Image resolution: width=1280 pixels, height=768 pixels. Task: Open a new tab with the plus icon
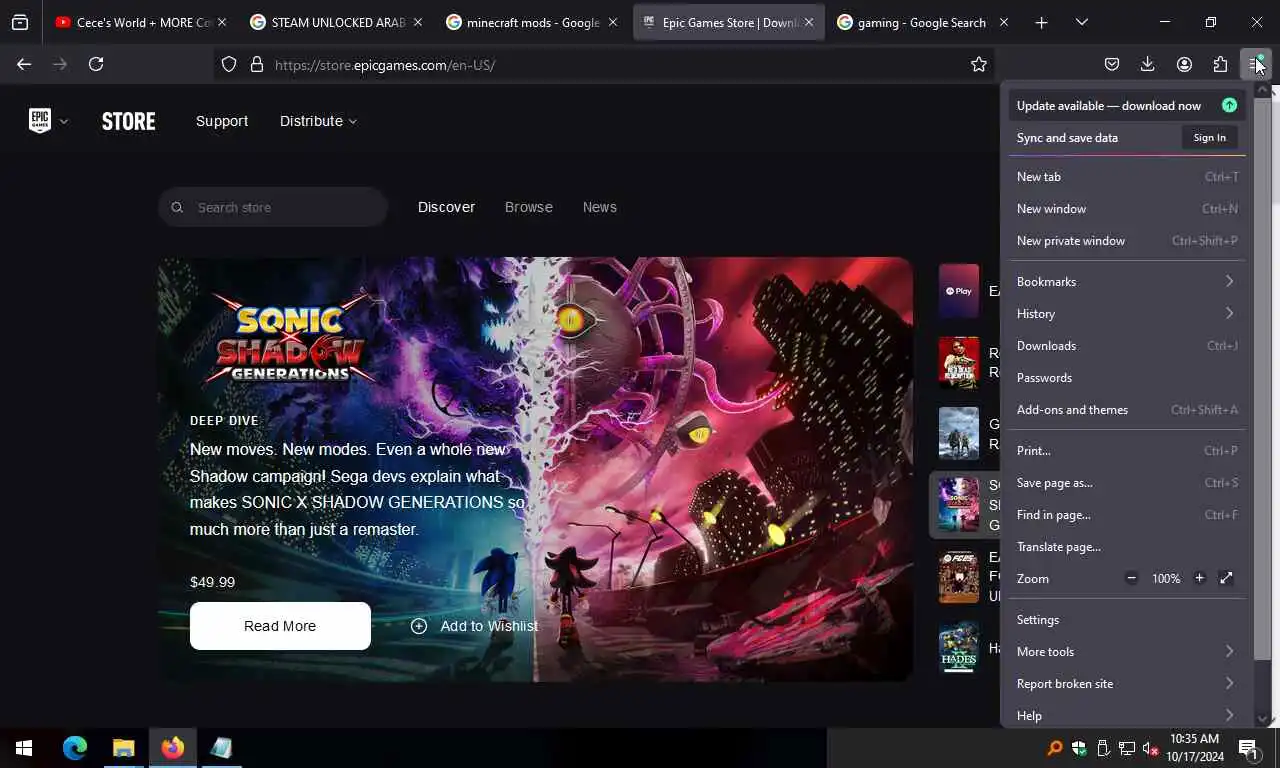coord(1041,22)
